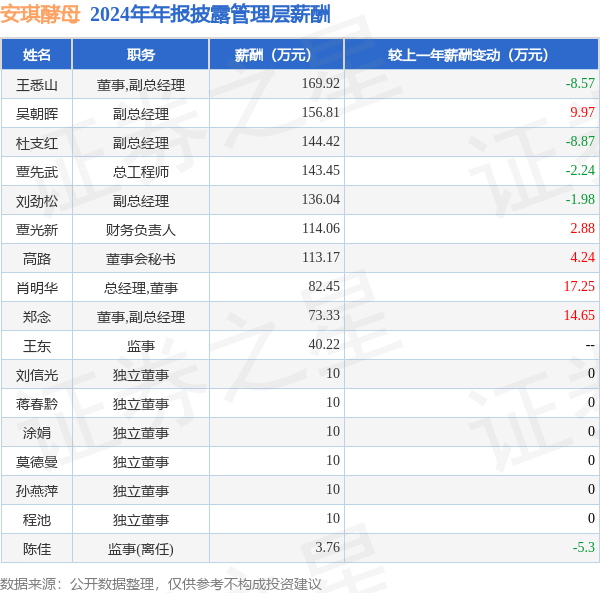
Task: Click salary value 113.17
Action: point(320,257)
